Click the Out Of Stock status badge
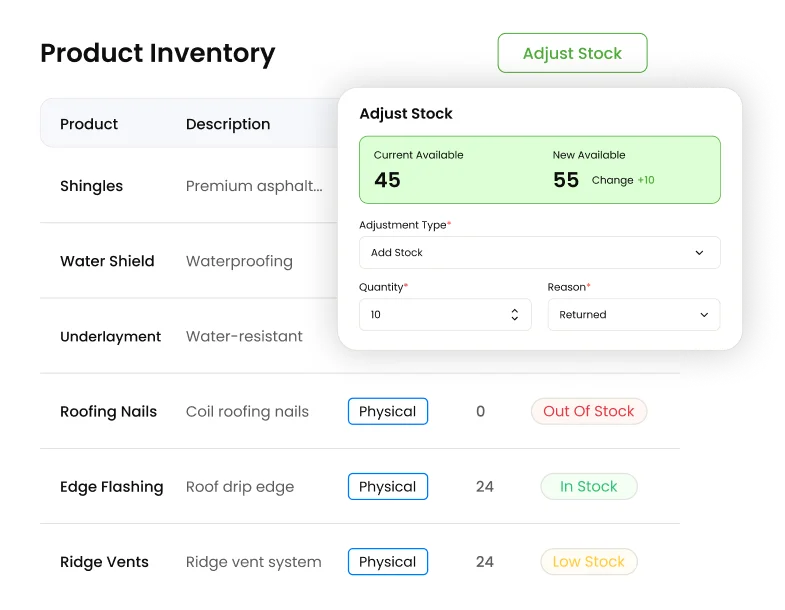785x610 pixels. [589, 411]
